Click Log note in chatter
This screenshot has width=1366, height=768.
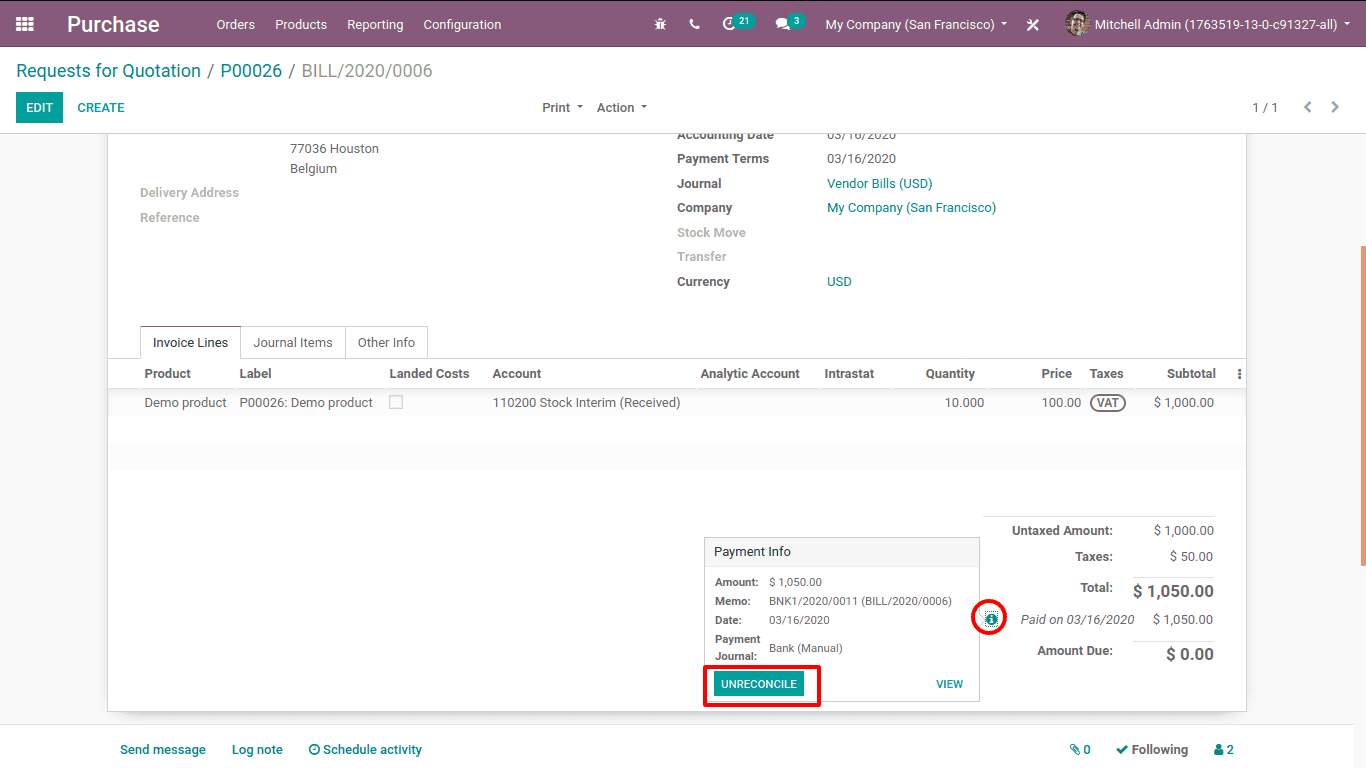pos(257,750)
